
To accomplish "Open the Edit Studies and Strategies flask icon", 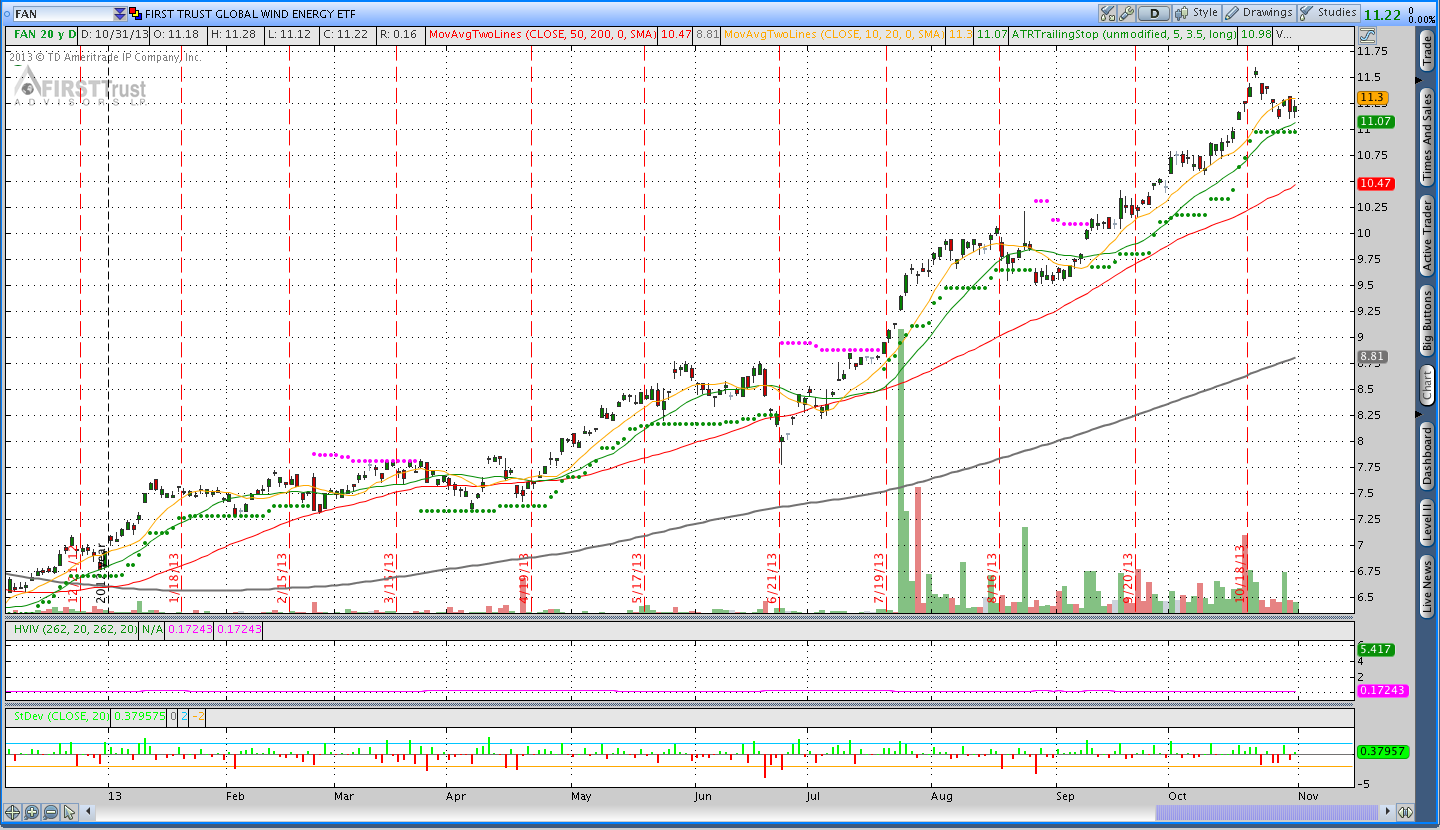I will click(1107, 13).
